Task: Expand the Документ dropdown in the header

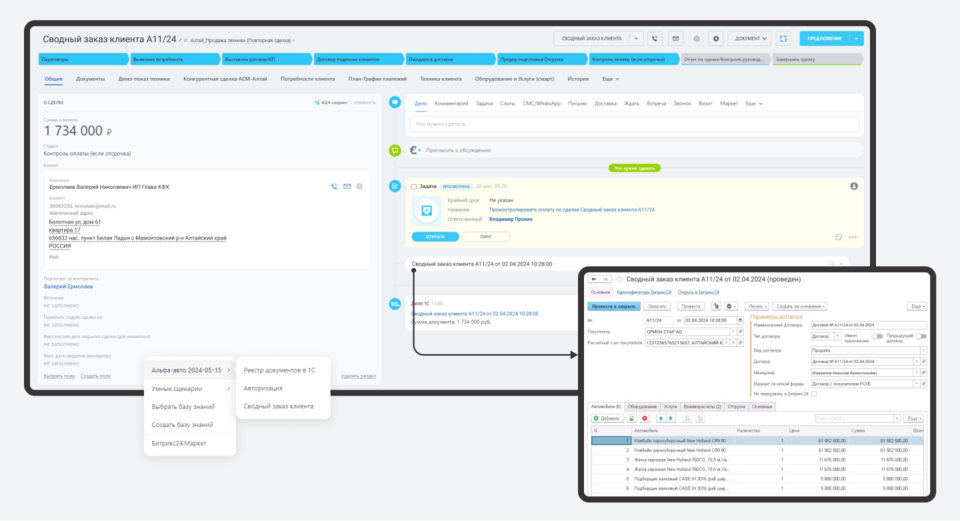Action: [x=750, y=38]
